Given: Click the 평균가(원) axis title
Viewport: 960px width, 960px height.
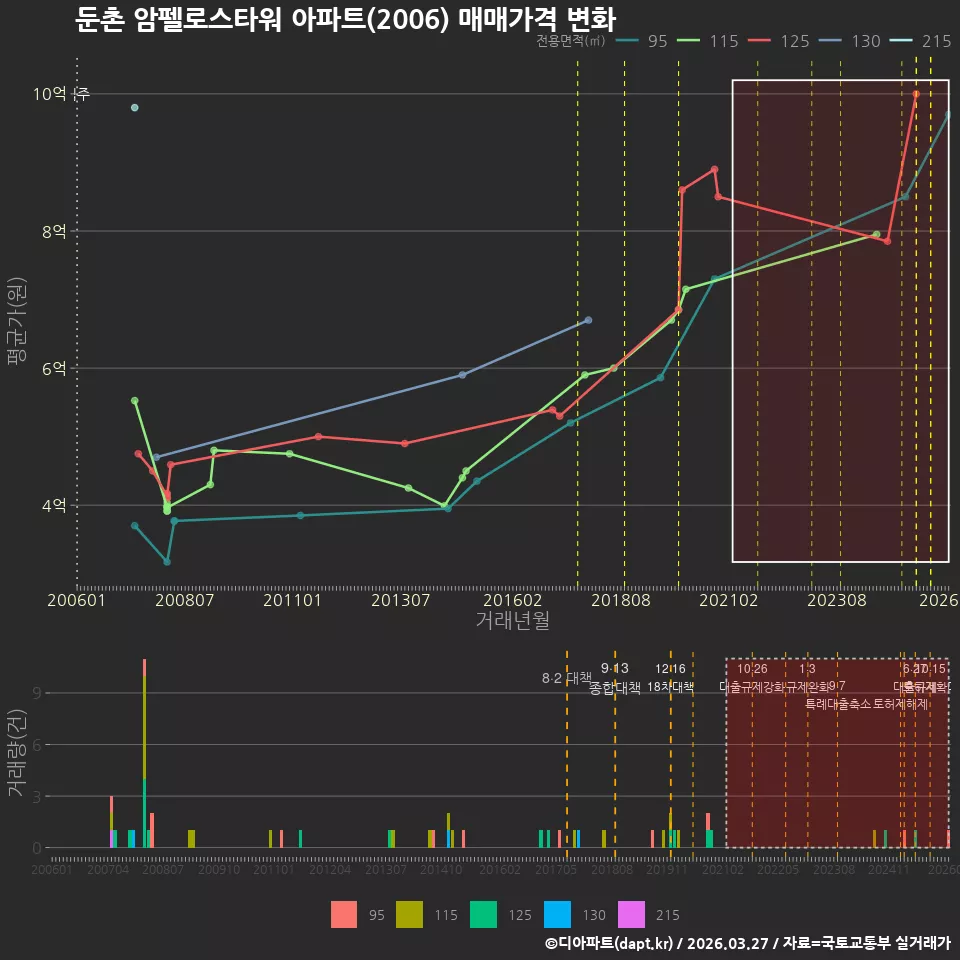Looking at the screenshot, I should click(x=17, y=321).
